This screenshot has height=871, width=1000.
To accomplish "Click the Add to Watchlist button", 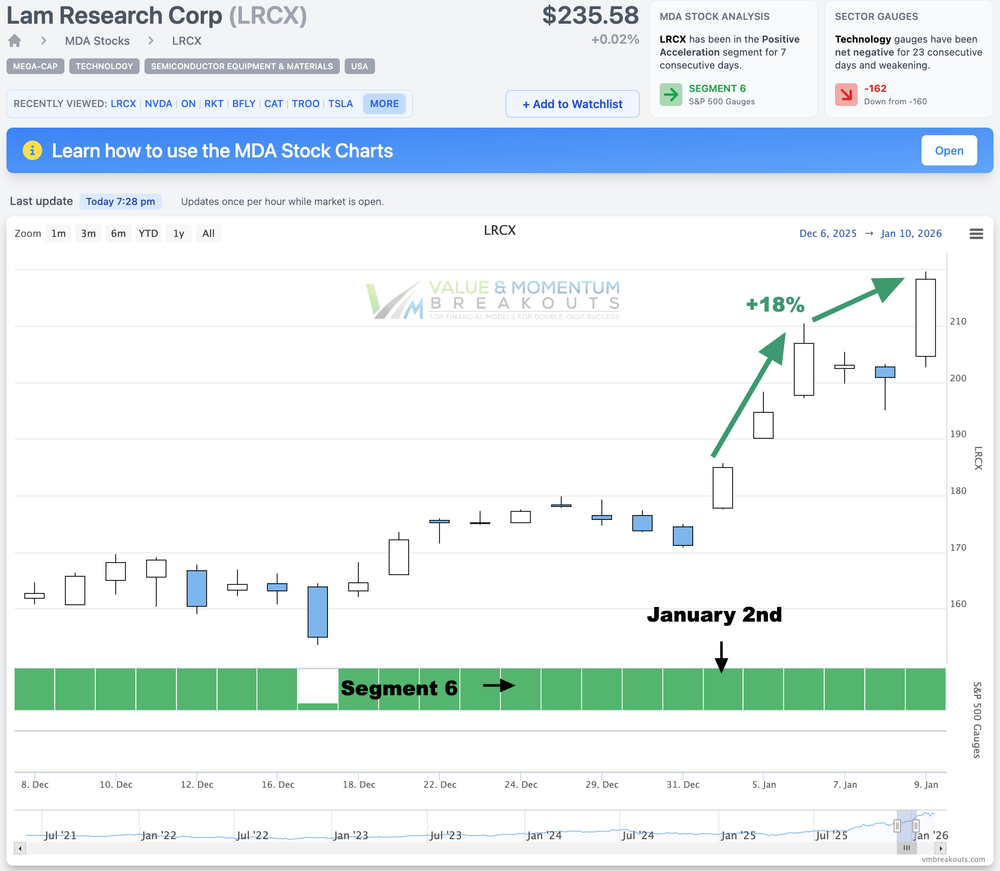I will (572, 104).
